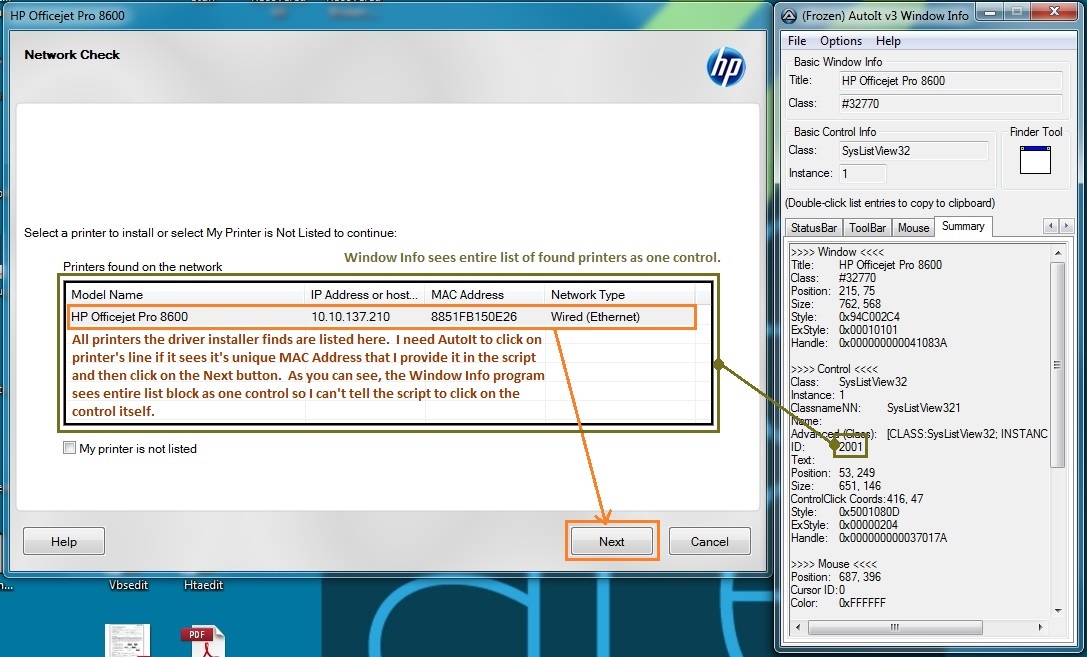1087x657 pixels.
Task: Open the Help menu in AutoIt Window Info
Action: 888,41
